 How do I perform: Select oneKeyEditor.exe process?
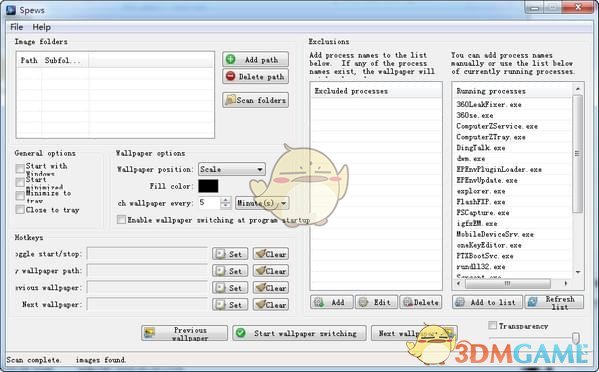tap(489, 245)
